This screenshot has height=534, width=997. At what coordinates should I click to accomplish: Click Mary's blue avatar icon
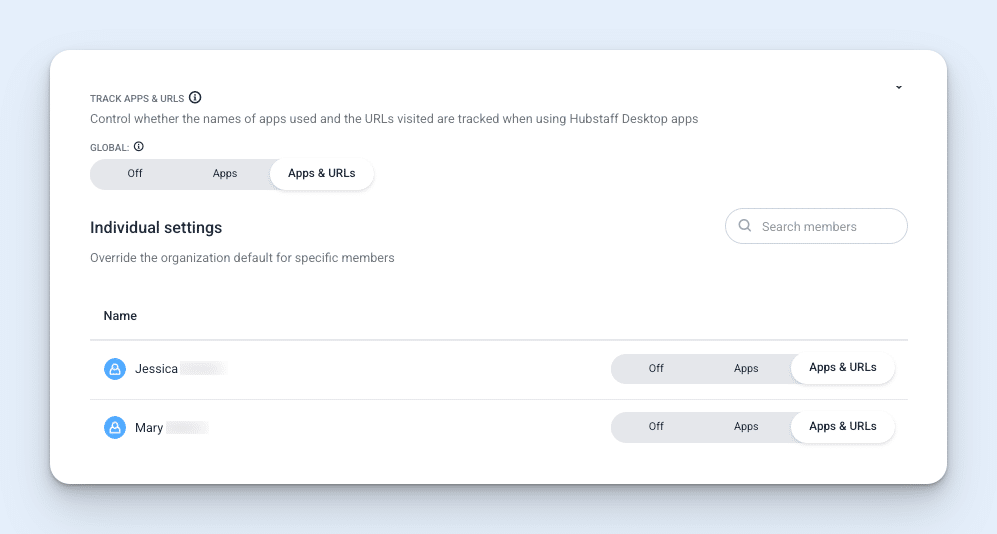click(115, 427)
